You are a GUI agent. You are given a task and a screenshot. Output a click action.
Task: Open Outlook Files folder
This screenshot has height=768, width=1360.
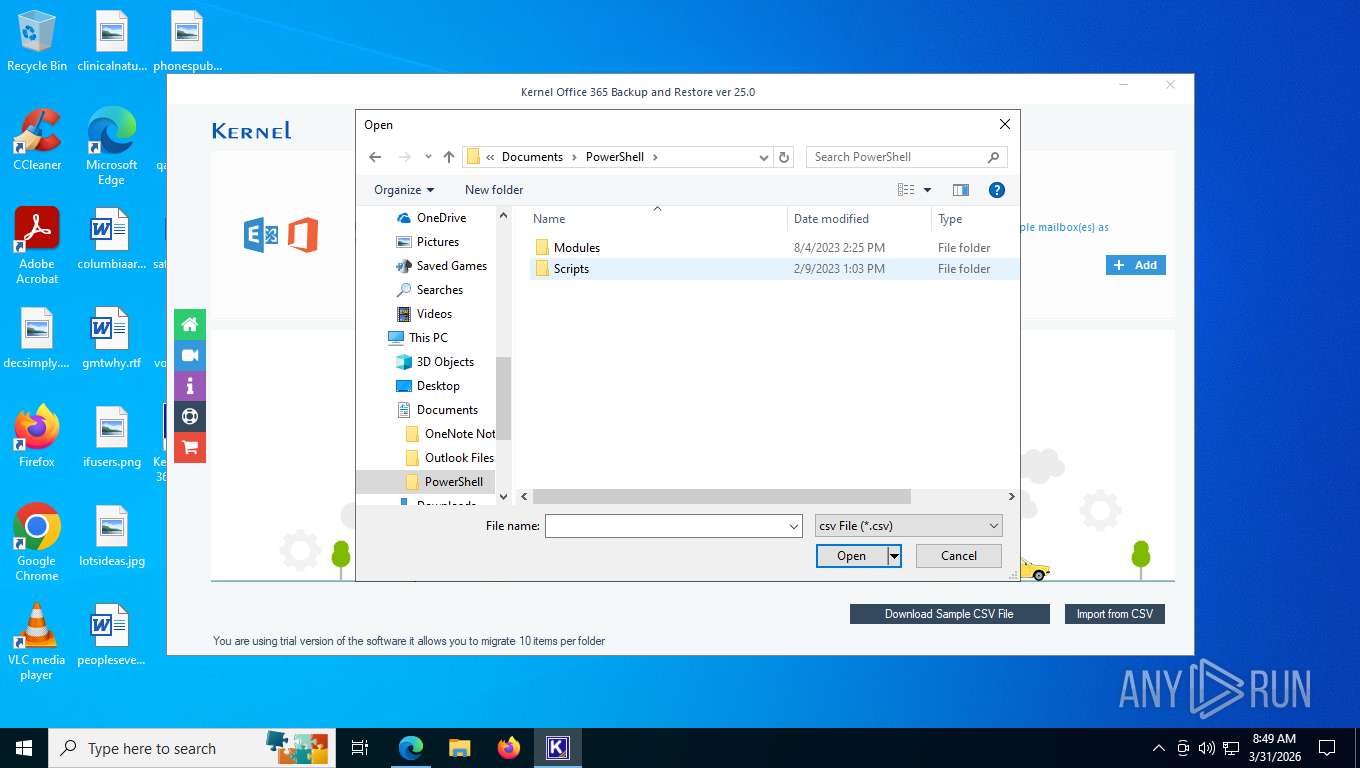pos(450,458)
